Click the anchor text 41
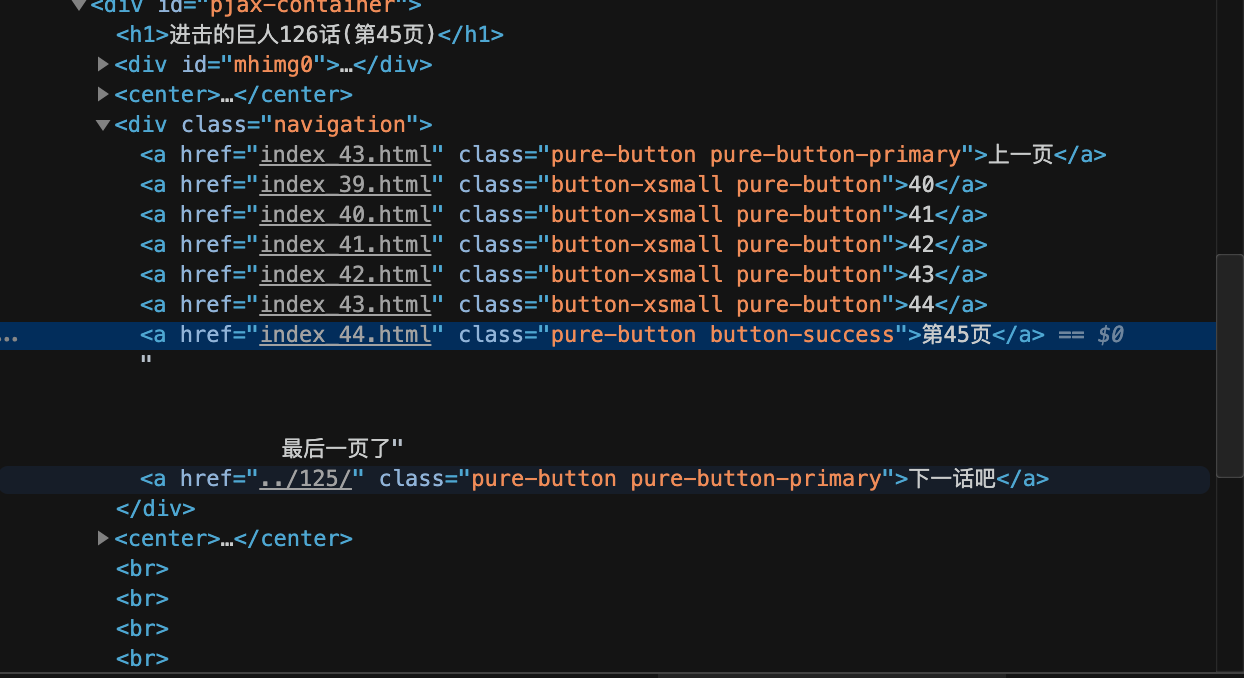This screenshot has width=1244, height=678. (921, 215)
